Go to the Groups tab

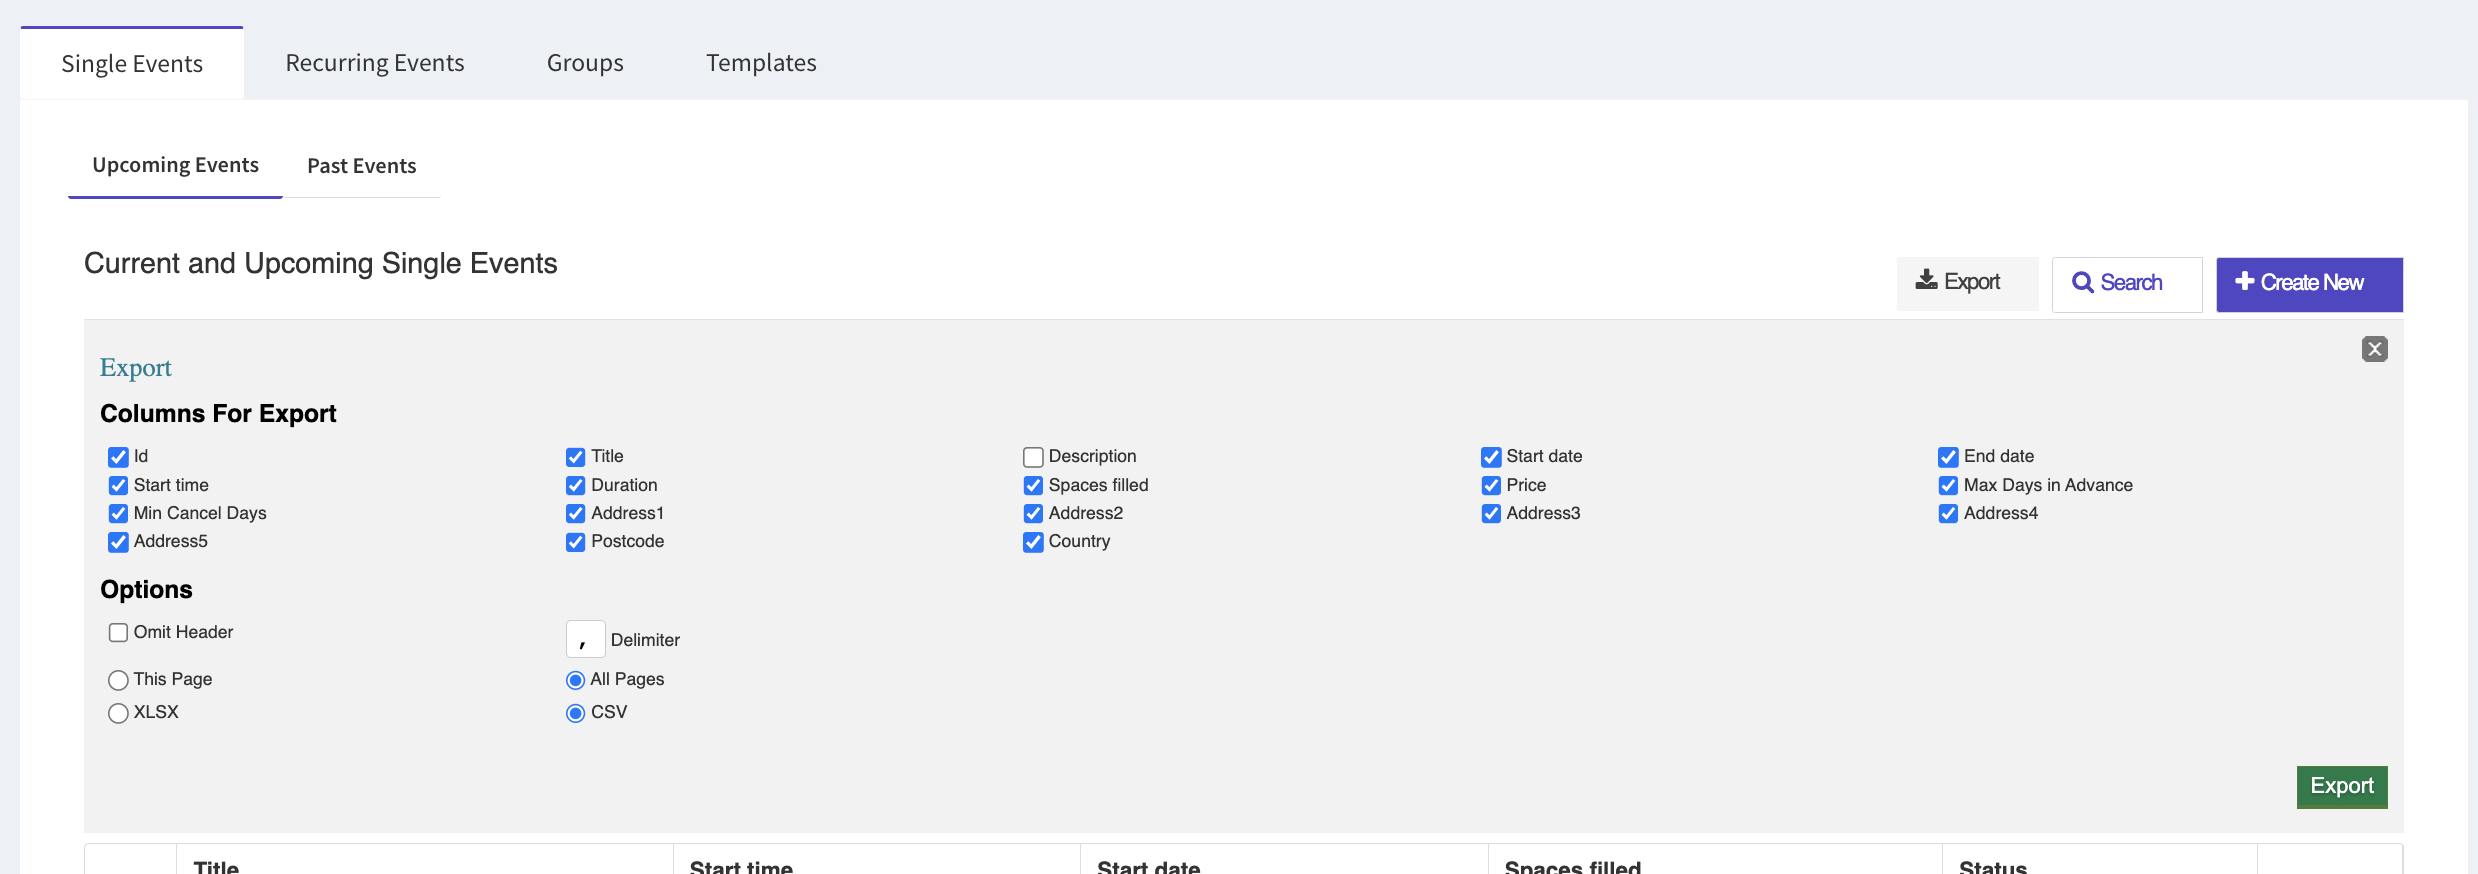point(585,63)
